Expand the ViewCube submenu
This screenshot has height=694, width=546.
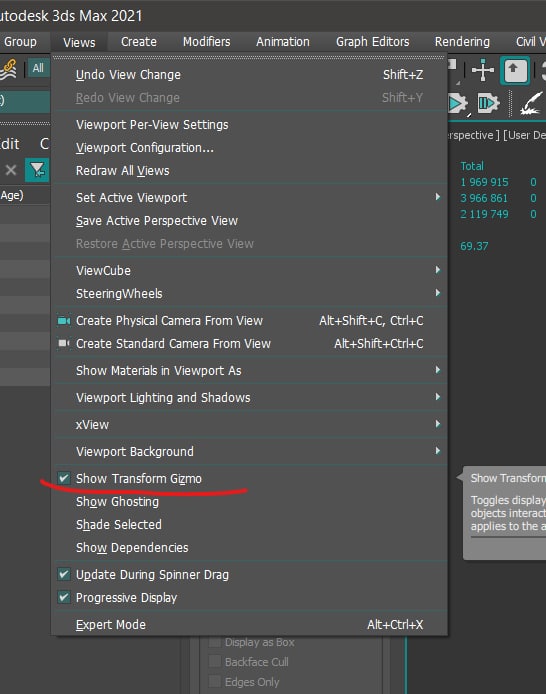pyautogui.click(x=249, y=271)
